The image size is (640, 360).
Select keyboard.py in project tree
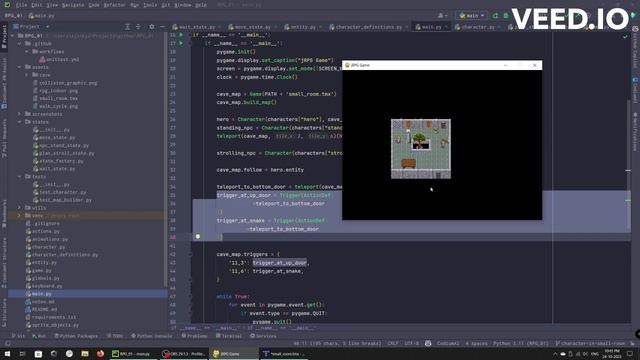pos(44,286)
